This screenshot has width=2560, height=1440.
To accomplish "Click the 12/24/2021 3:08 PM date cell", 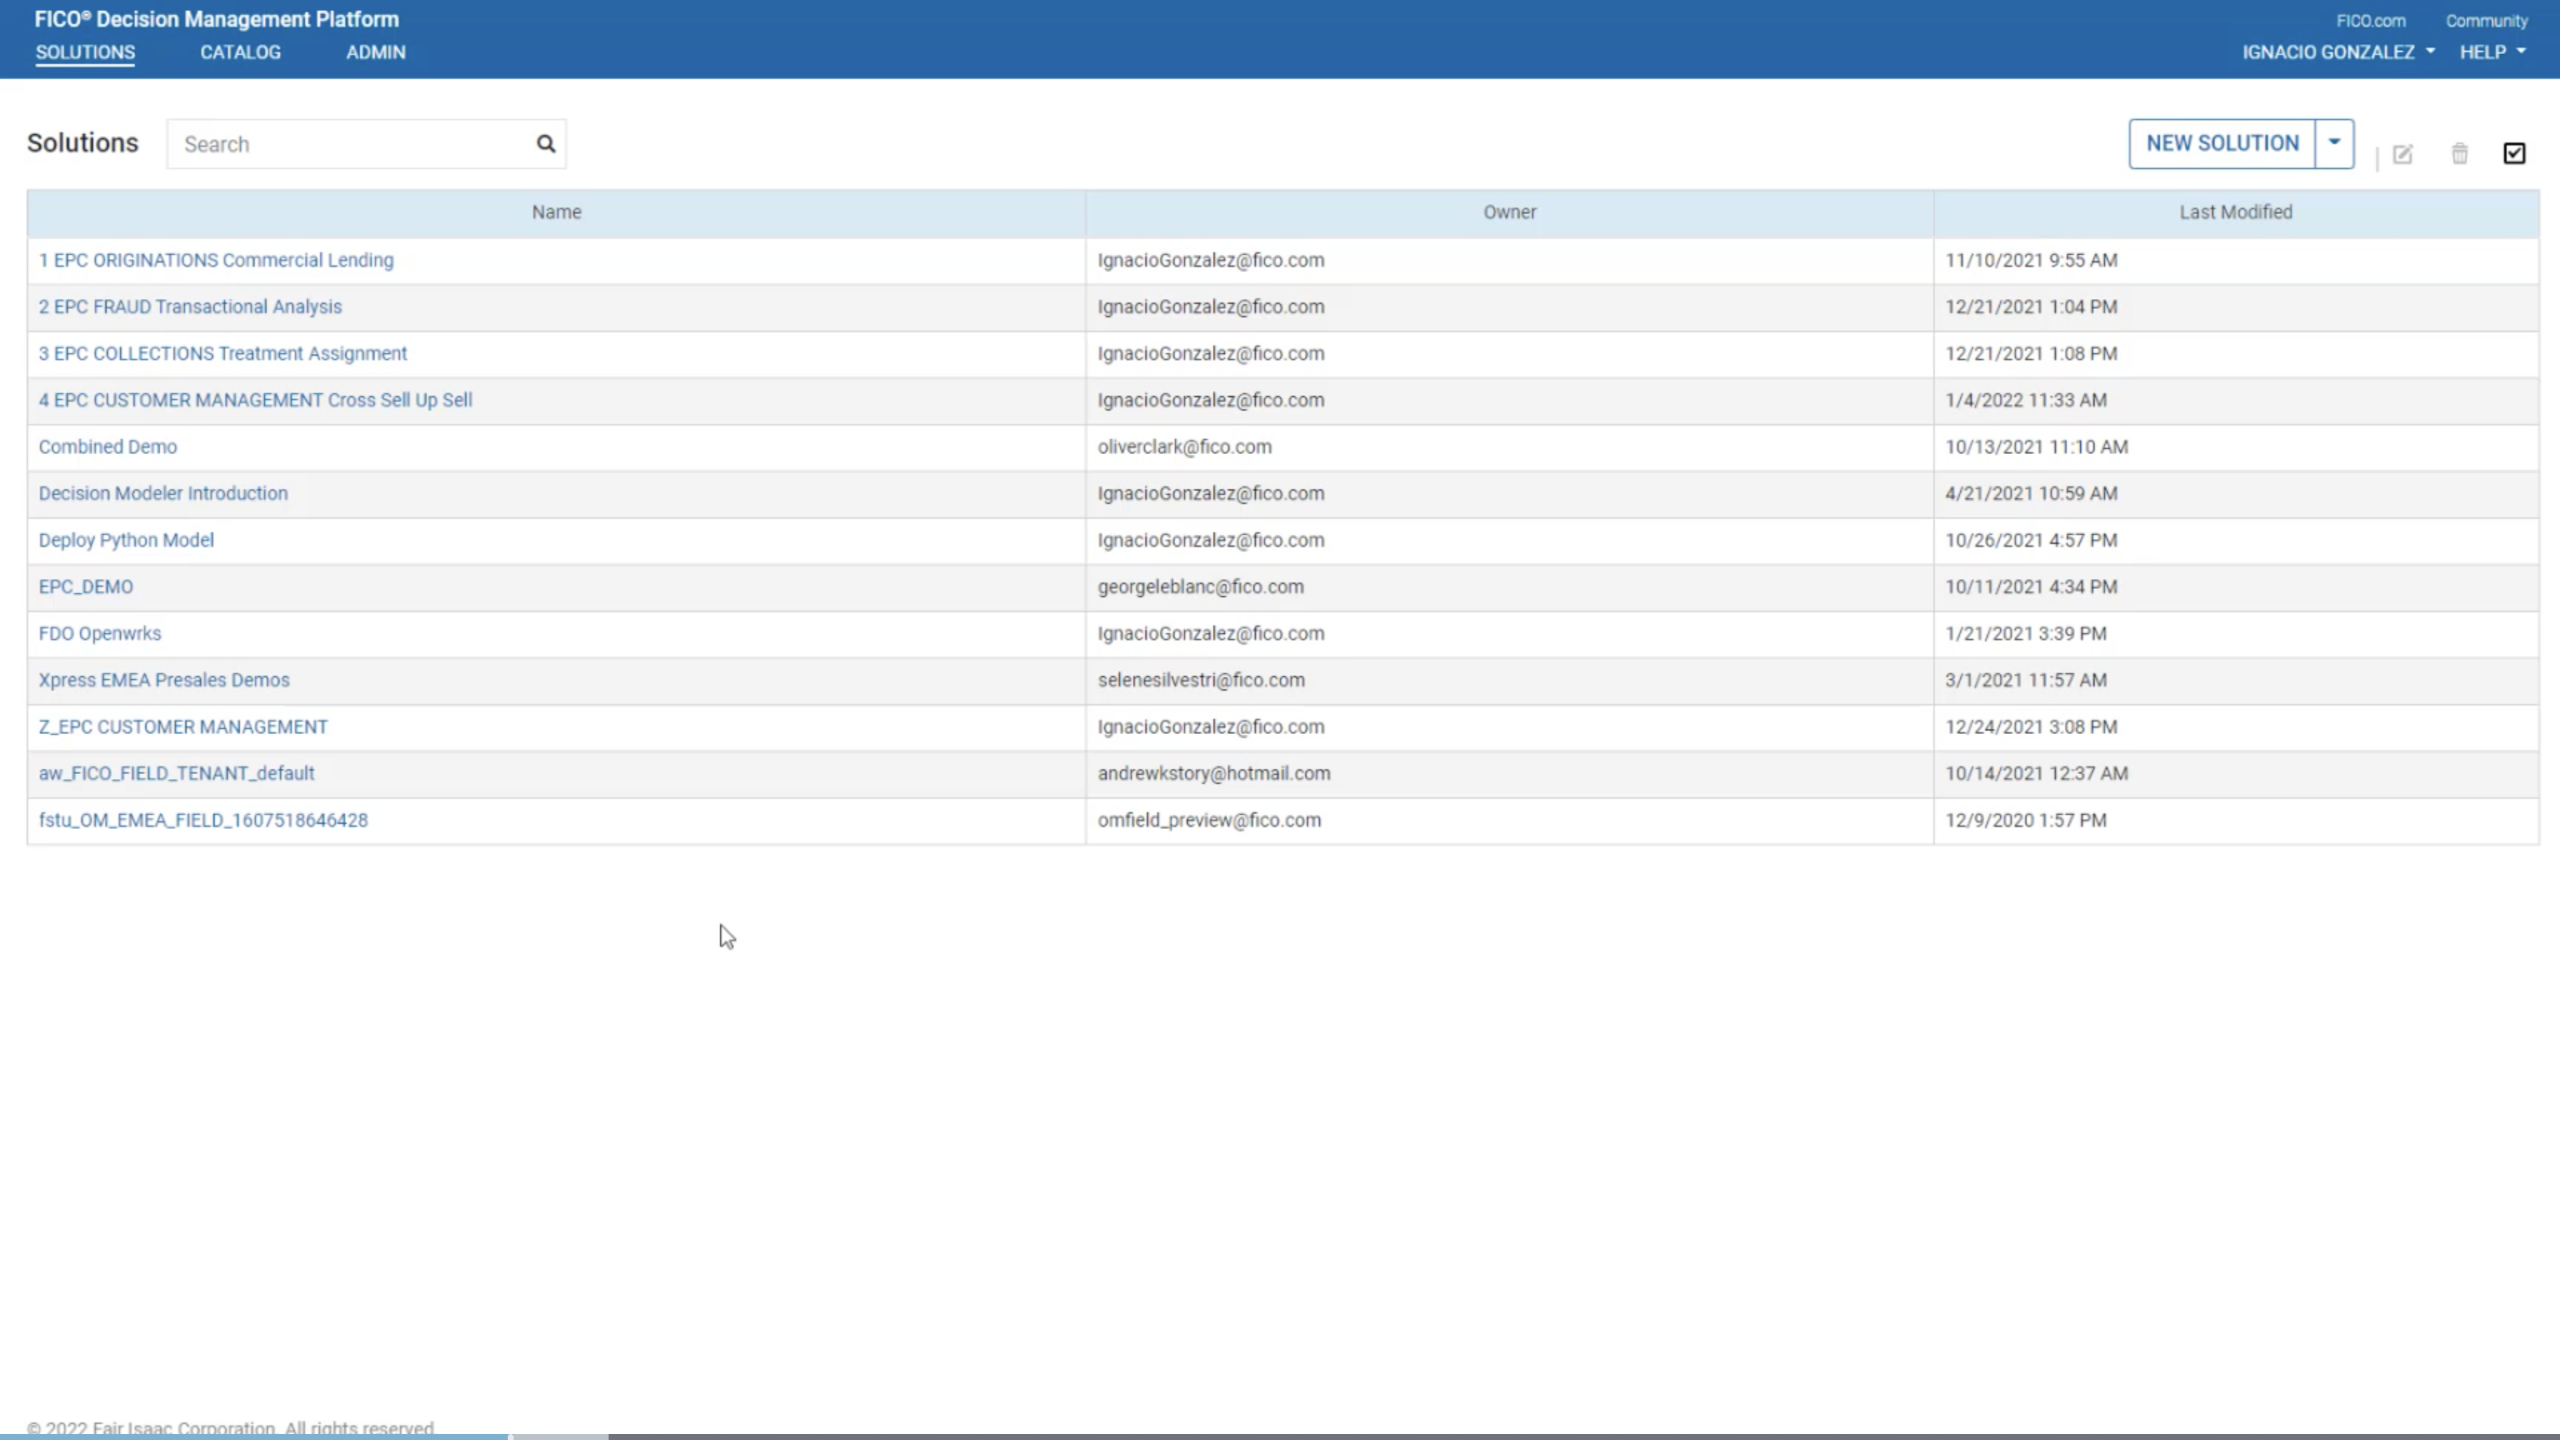I will pyautogui.click(x=2236, y=727).
